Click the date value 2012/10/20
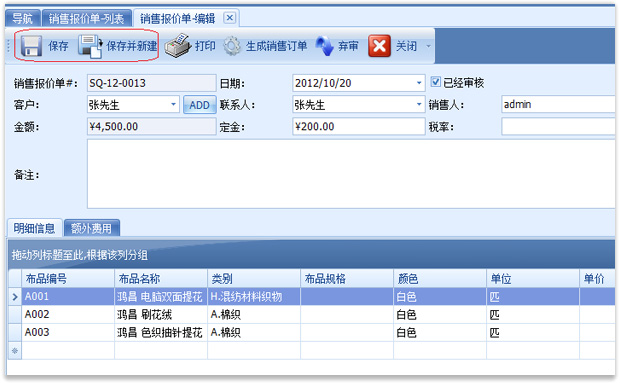The image size is (620, 383). (x=323, y=83)
